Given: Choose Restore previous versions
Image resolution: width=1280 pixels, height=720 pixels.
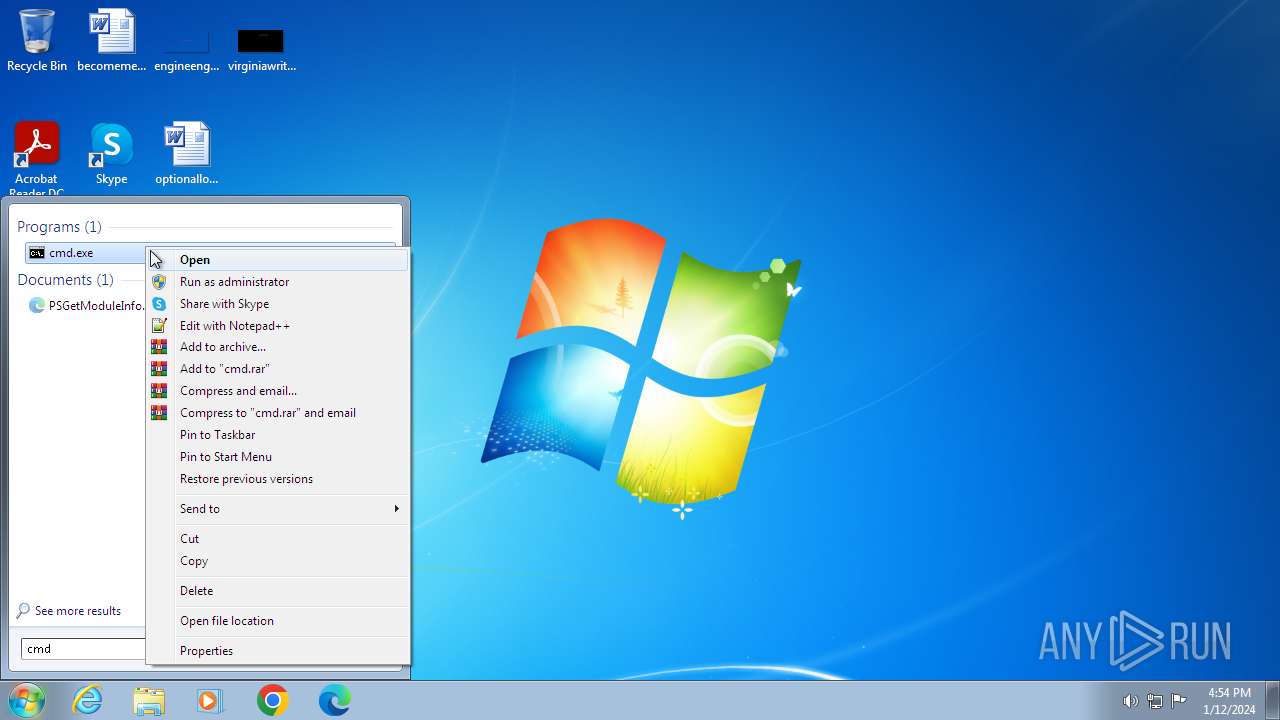Looking at the screenshot, I should click(278, 479).
